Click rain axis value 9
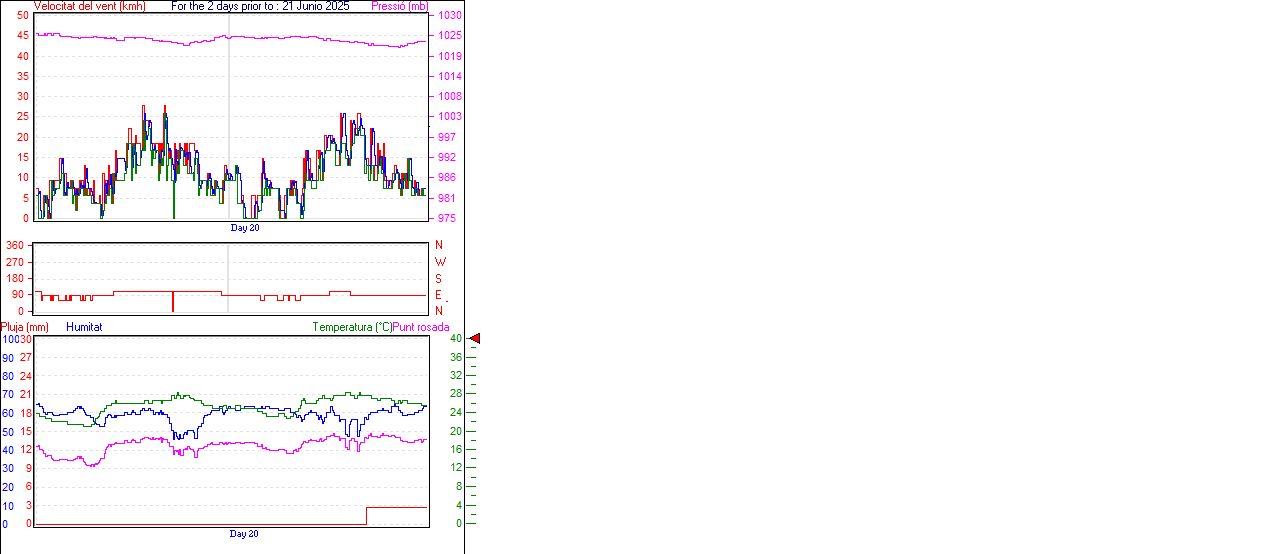Image resolution: width=1280 pixels, height=554 pixels. (x=29, y=468)
